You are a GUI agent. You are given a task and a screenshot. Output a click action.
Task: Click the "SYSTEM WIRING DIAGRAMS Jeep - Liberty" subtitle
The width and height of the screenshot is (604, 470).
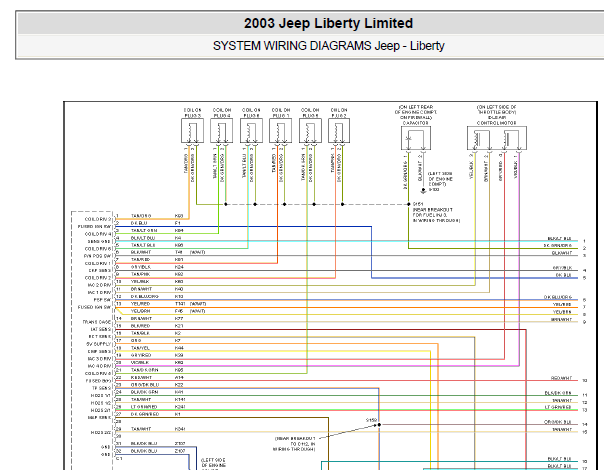pos(329,46)
